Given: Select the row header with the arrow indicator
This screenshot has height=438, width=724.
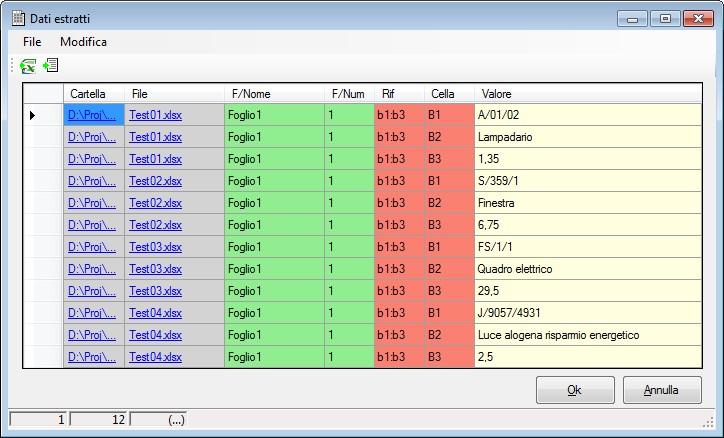Looking at the screenshot, I should [x=43, y=115].
